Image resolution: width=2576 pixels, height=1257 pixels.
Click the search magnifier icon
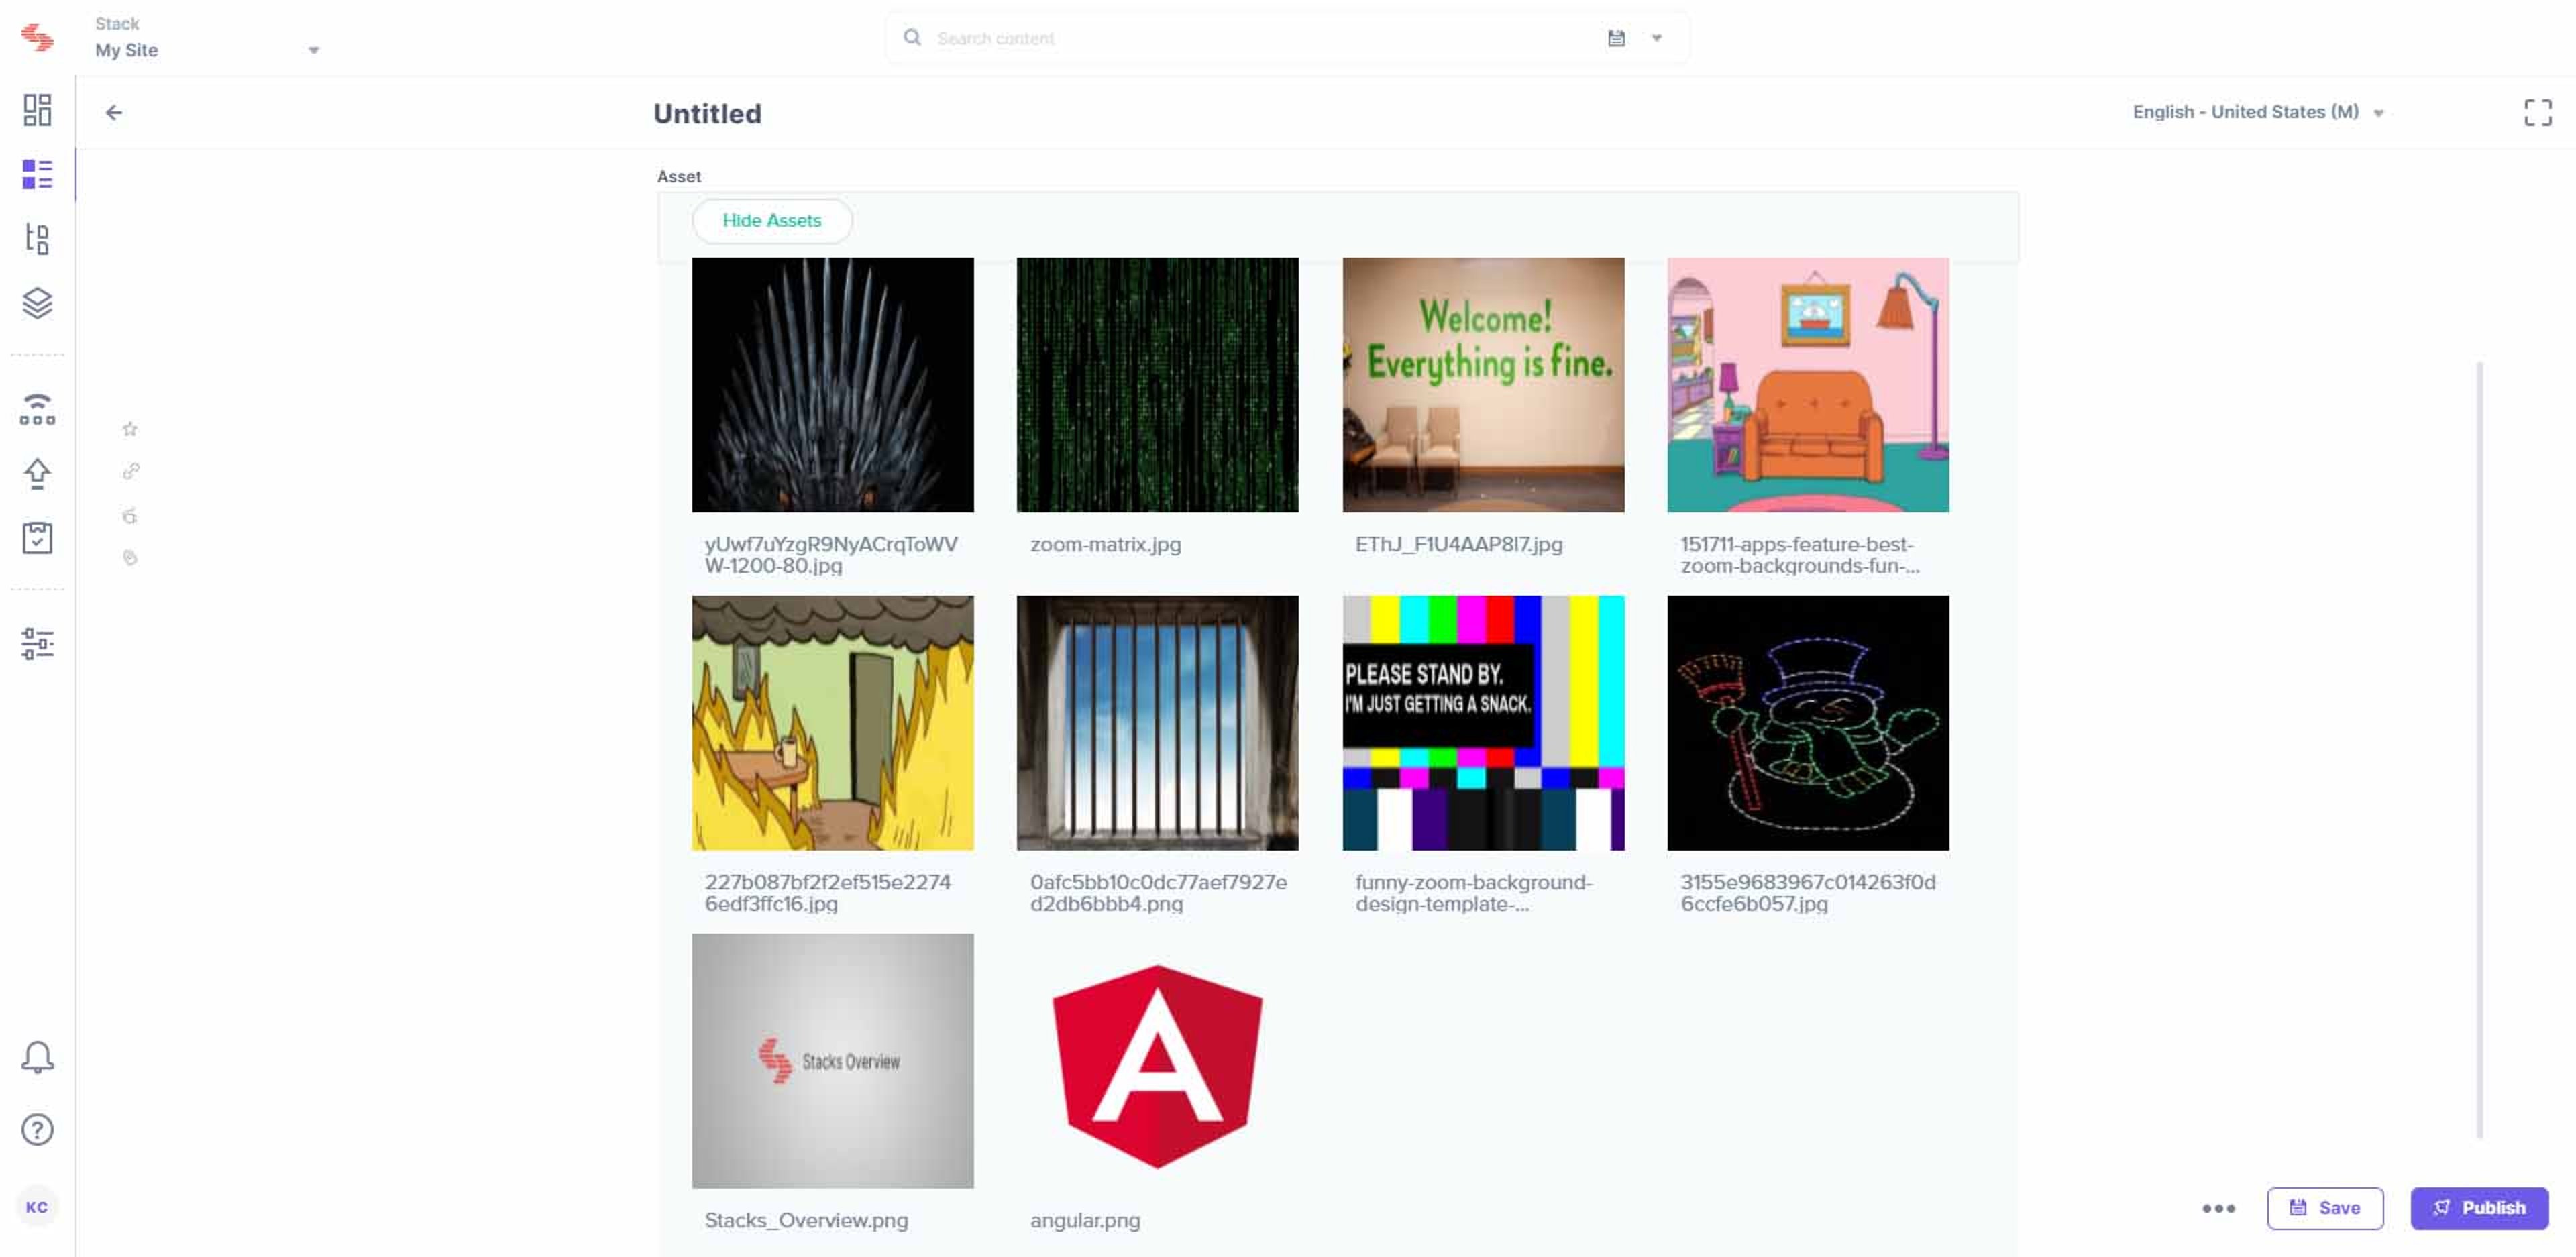[x=911, y=37]
